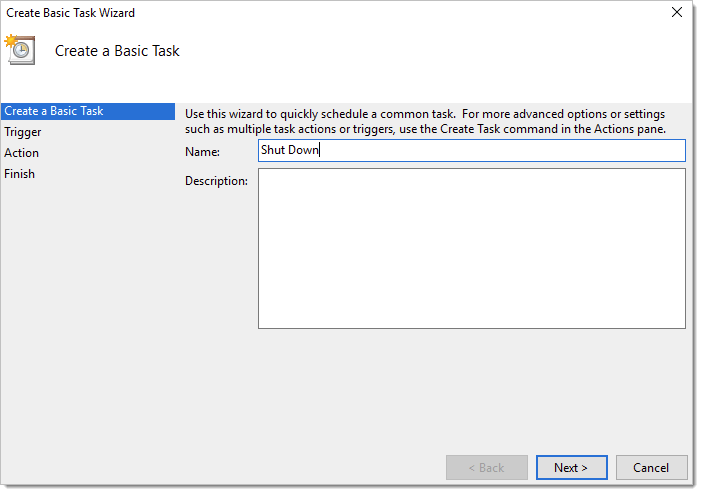Screen dimensions: 701x493
Task: Go to the Trigger step in sidebar
Action: [x=23, y=132]
